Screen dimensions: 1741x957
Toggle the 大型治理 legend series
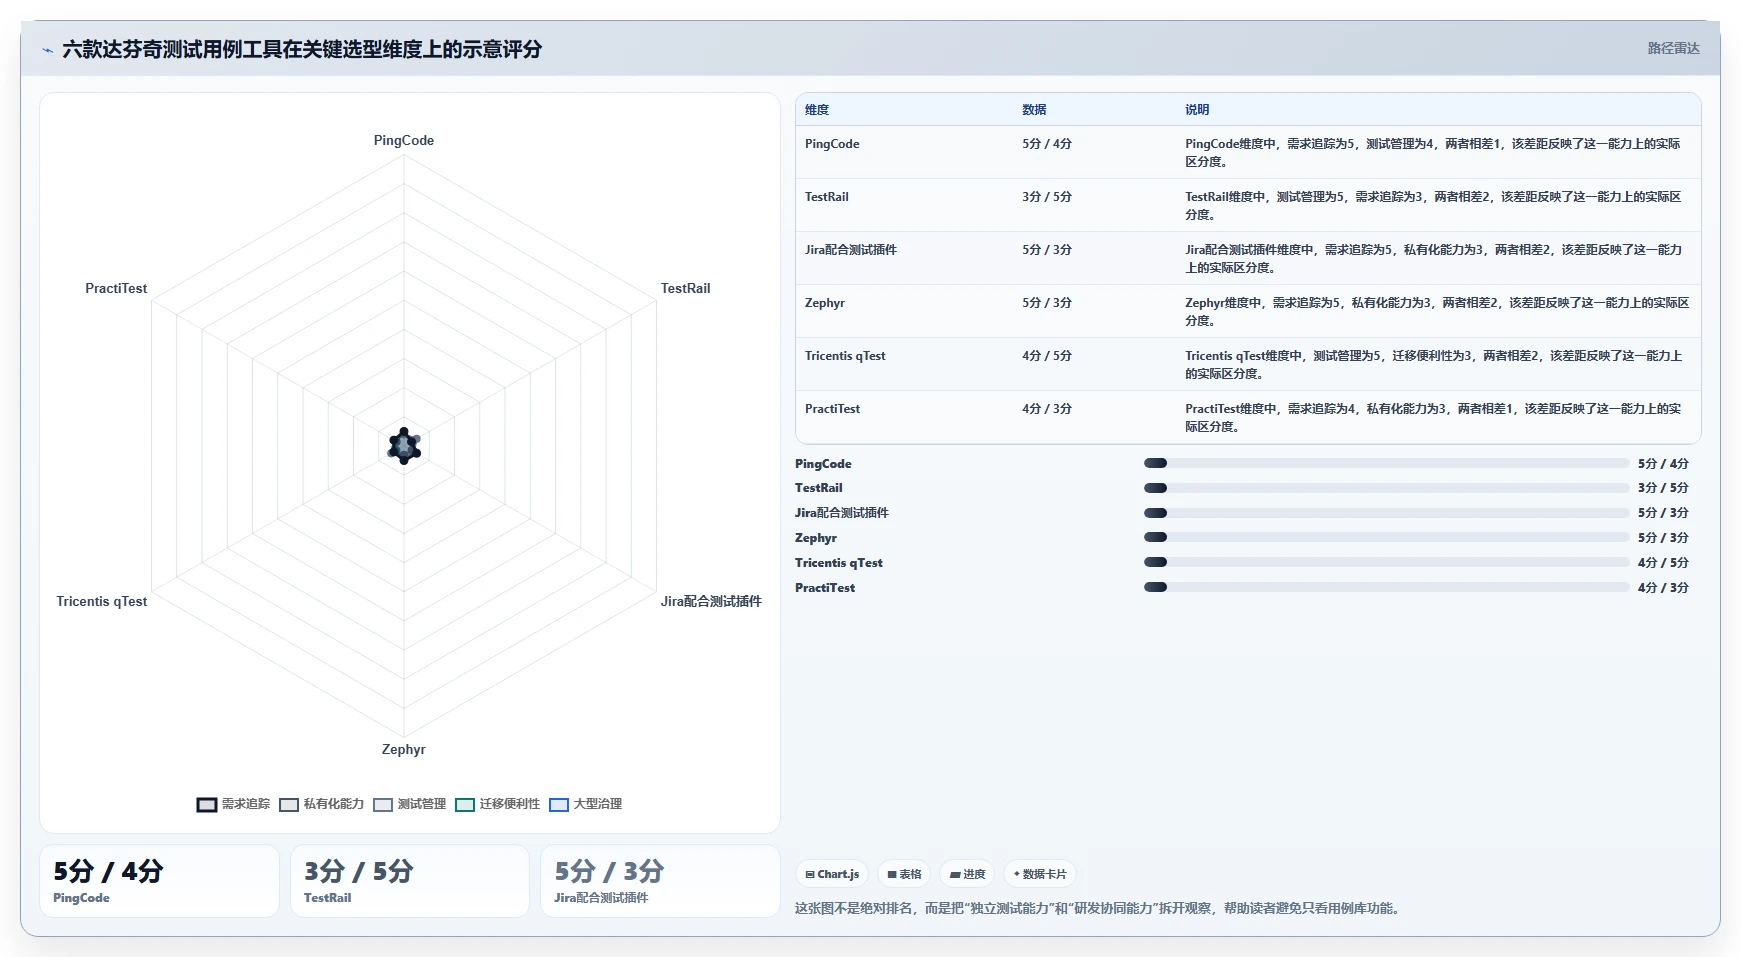[586, 804]
